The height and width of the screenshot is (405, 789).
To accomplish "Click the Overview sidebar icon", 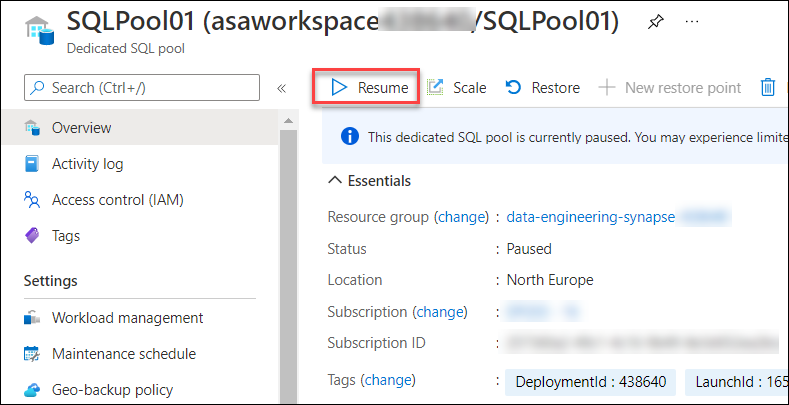I will click(32, 128).
